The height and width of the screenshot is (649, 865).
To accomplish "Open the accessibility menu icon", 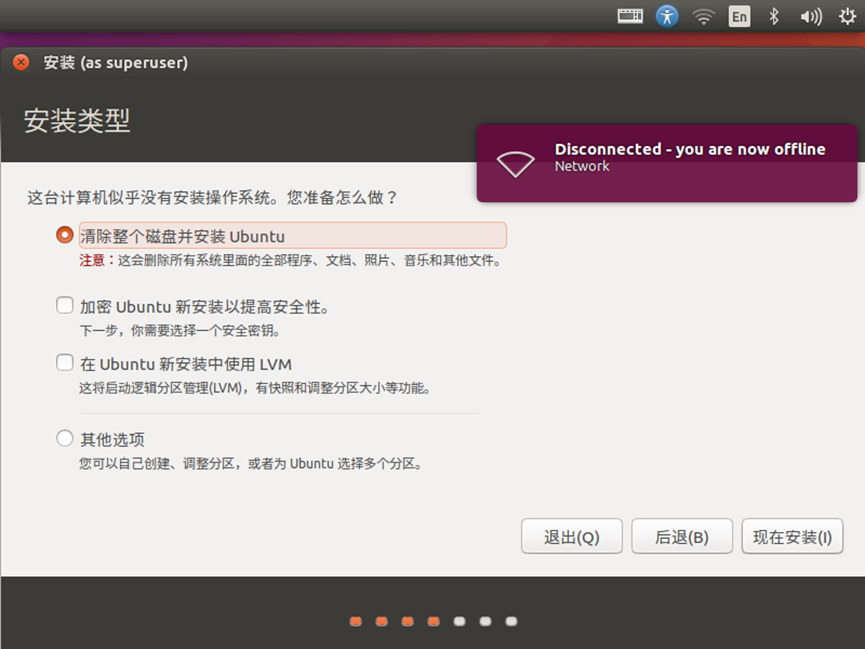I will (667, 16).
